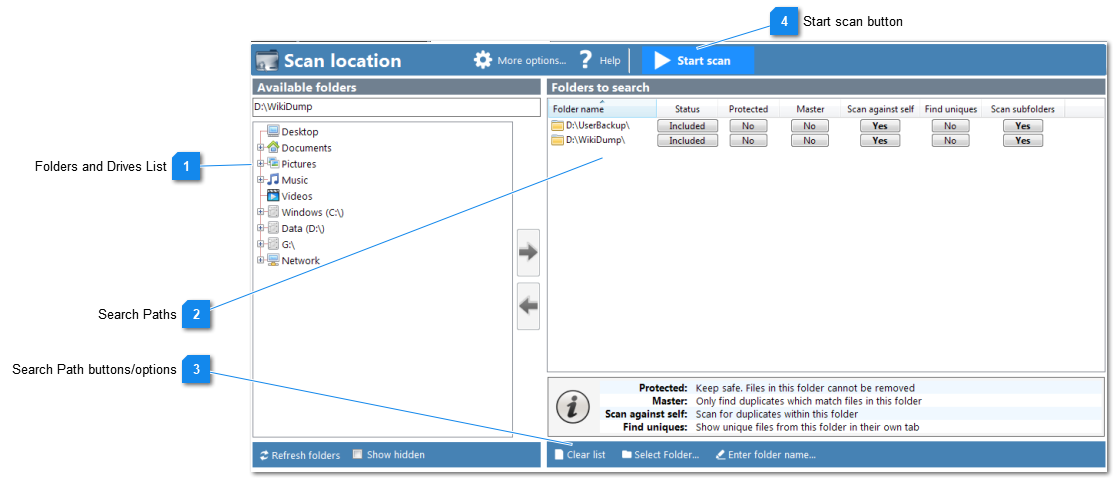Toggle Status Included for D:\WikiDump\
Image resolution: width=1115 pixels, height=480 pixels.
click(x=687, y=140)
